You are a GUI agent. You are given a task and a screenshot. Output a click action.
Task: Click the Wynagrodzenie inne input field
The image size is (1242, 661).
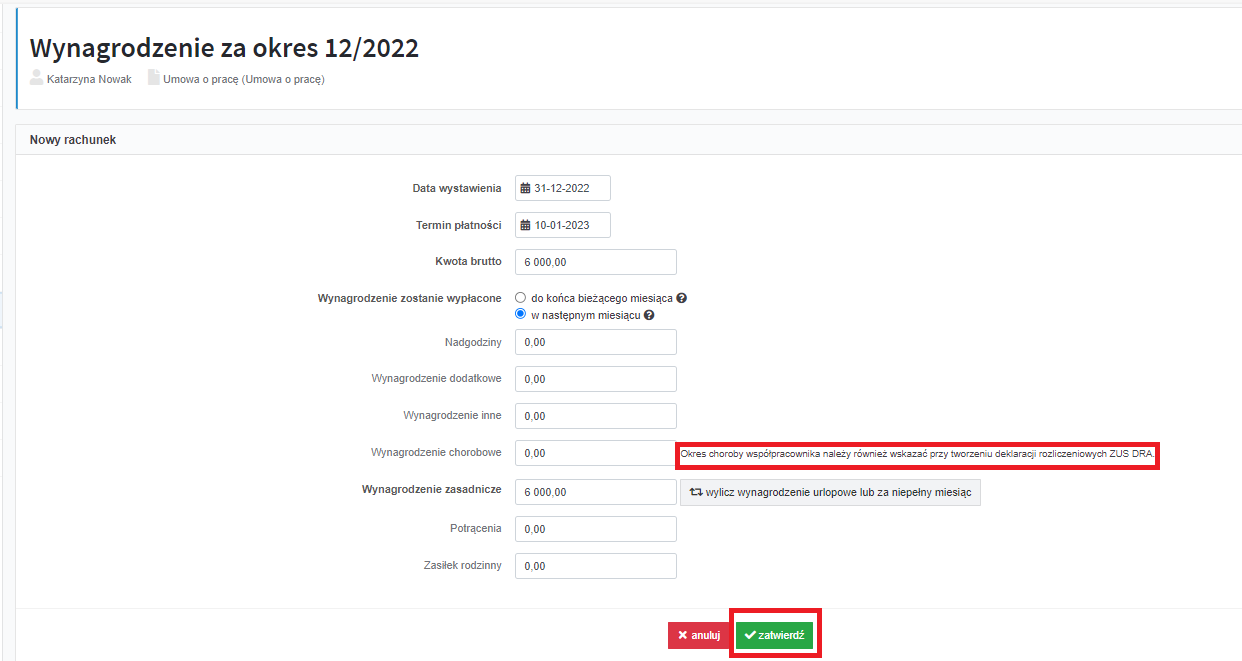pyautogui.click(x=596, y=416)
